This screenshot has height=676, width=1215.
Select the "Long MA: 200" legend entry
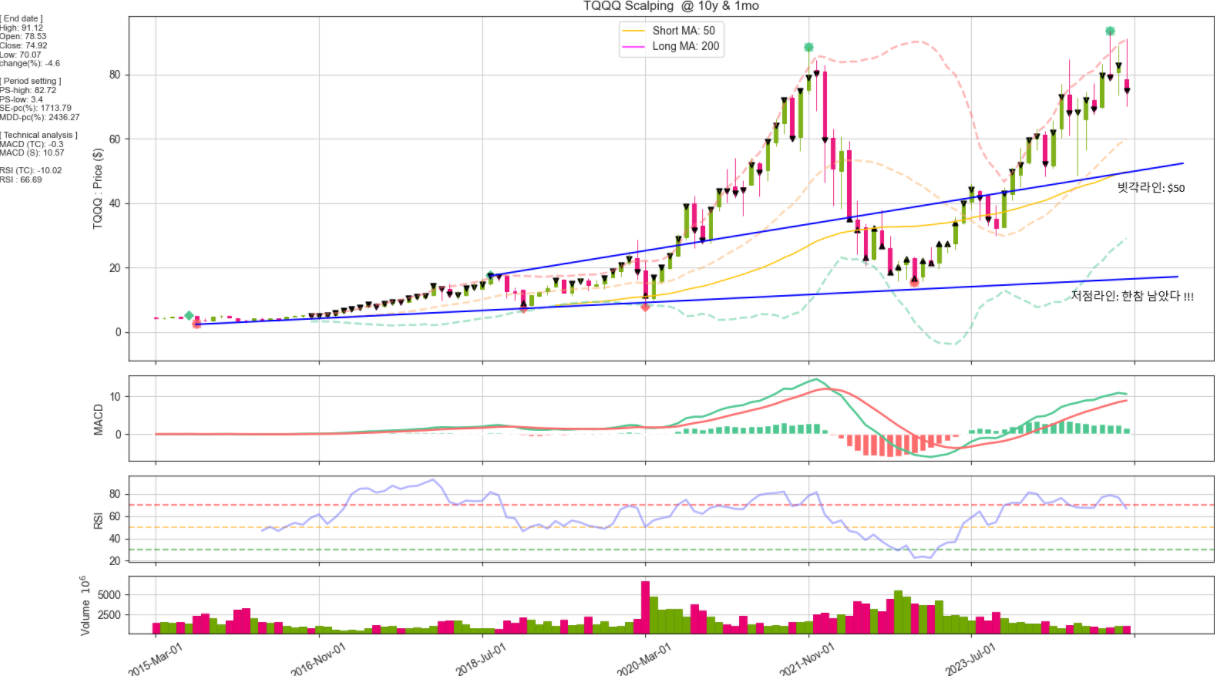point(687,46)
